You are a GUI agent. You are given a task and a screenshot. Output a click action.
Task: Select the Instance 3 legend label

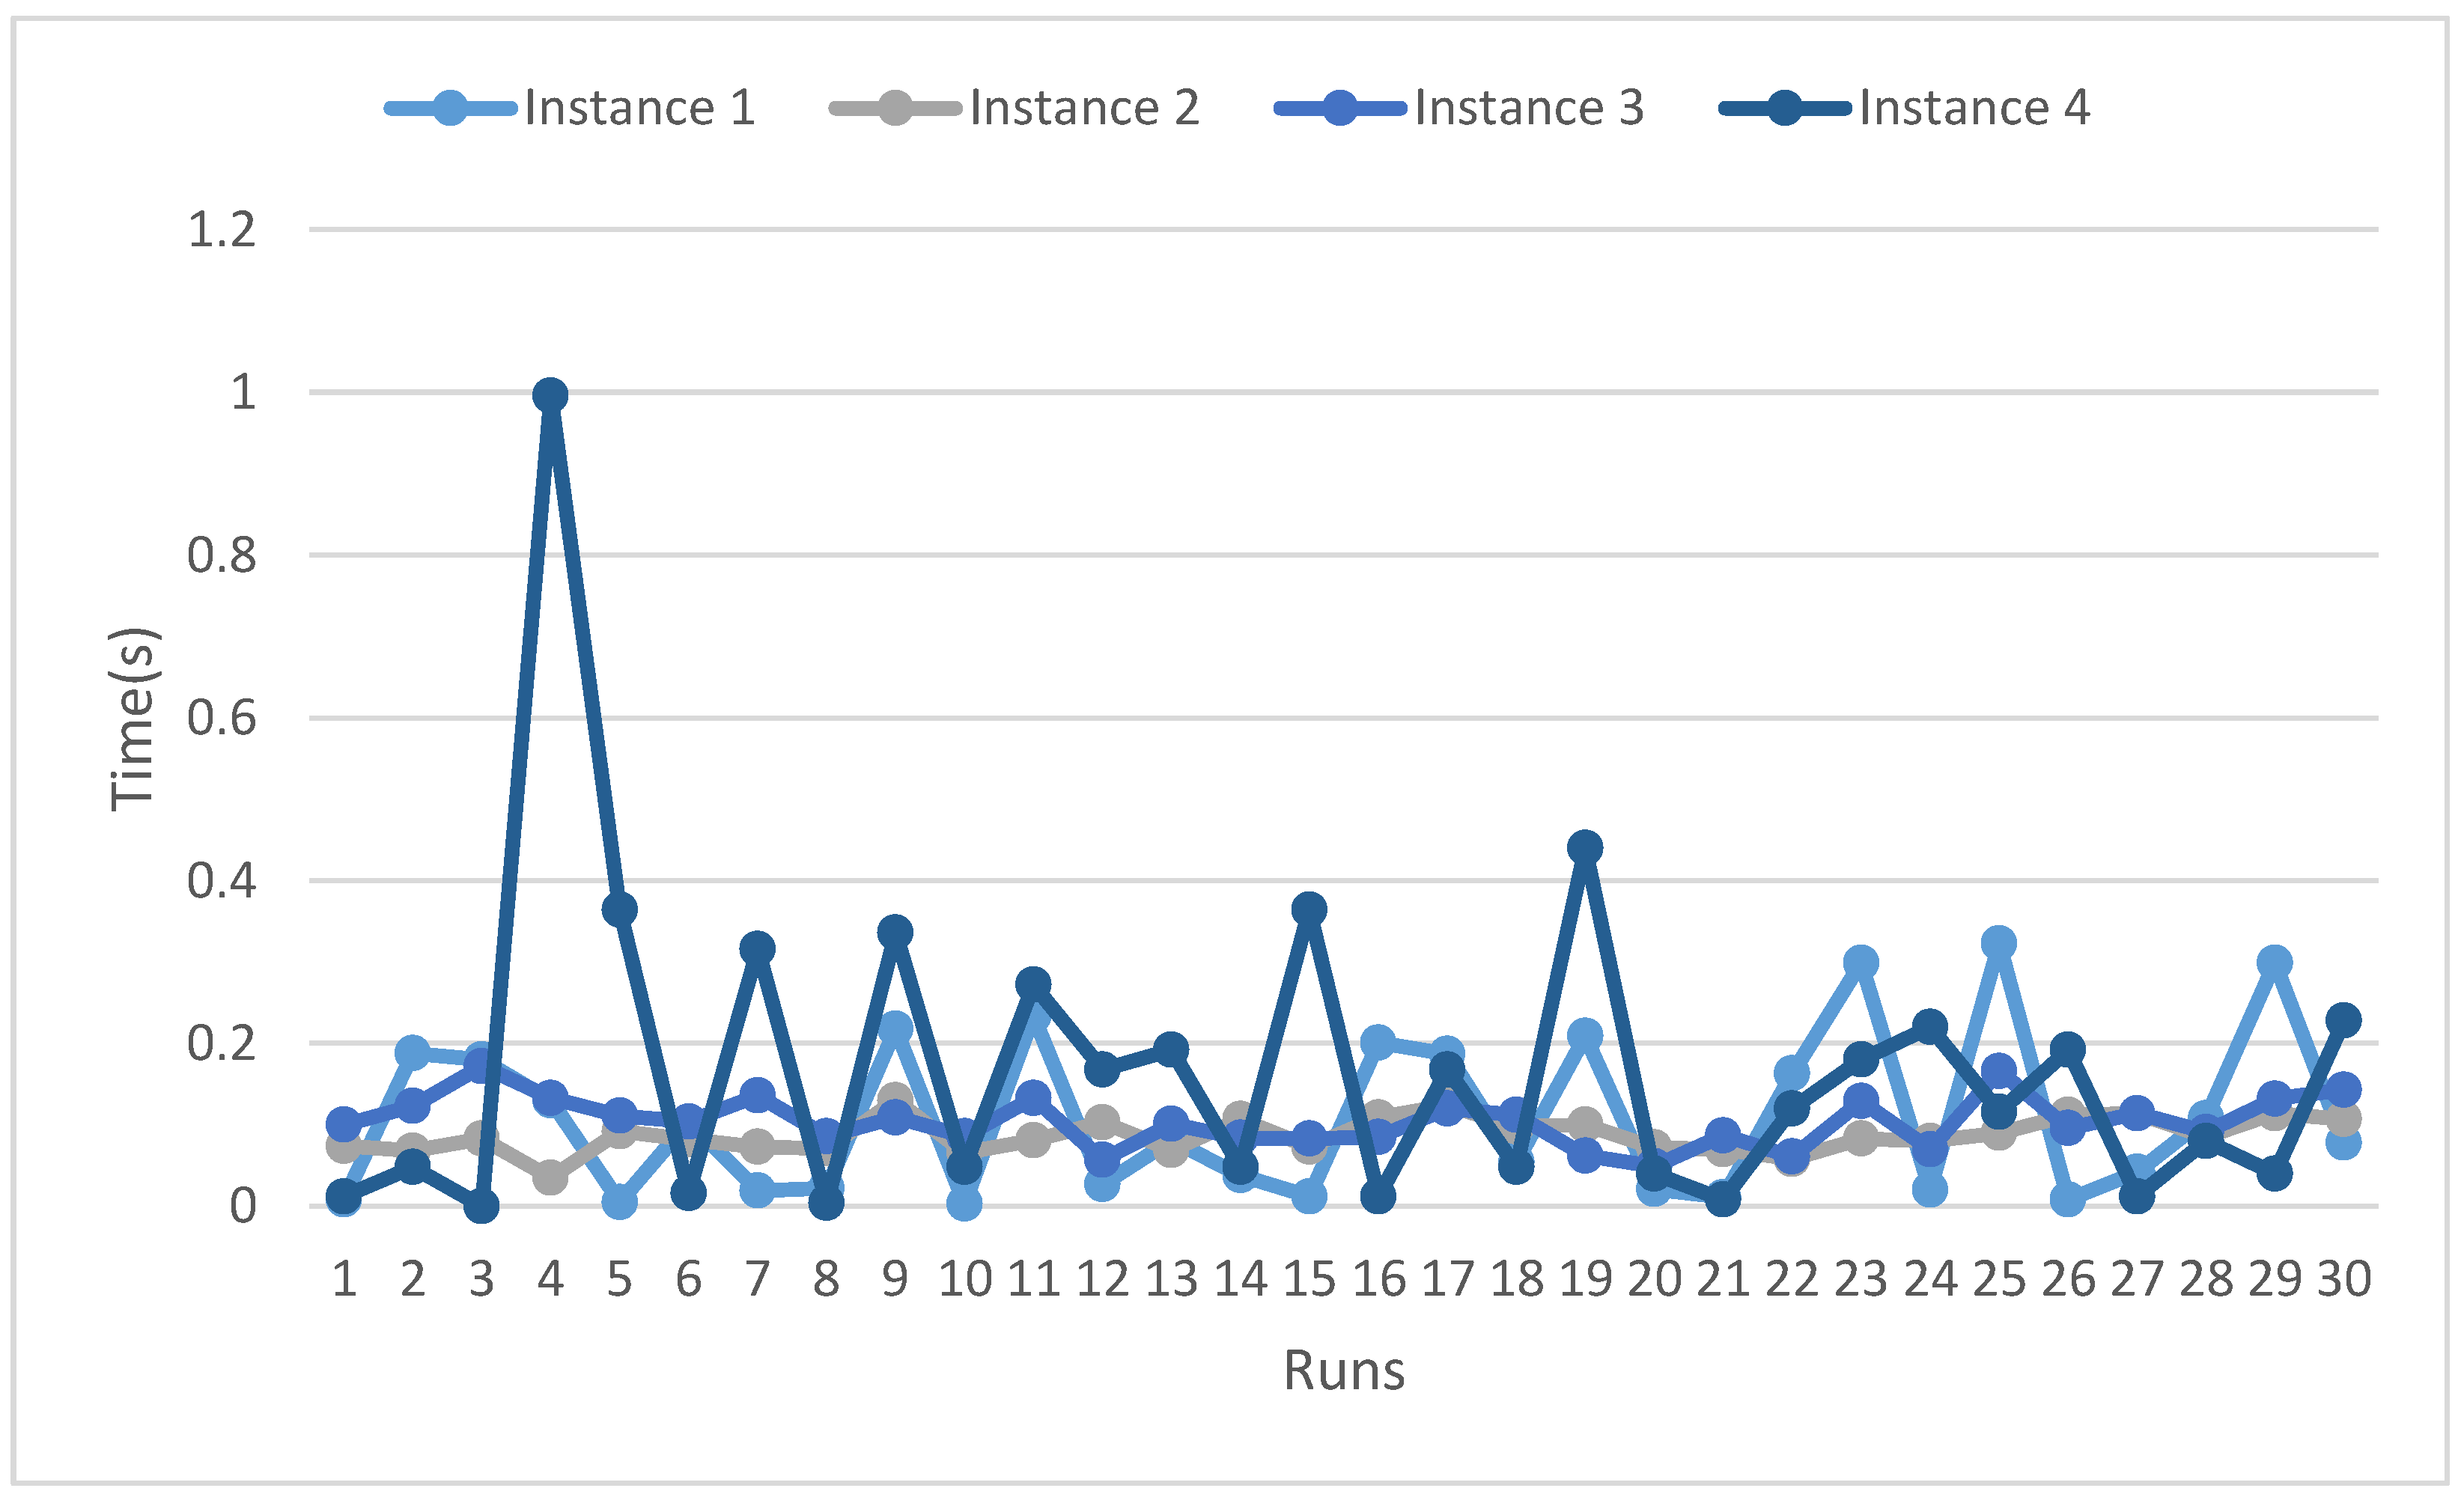pos(1529,108)
